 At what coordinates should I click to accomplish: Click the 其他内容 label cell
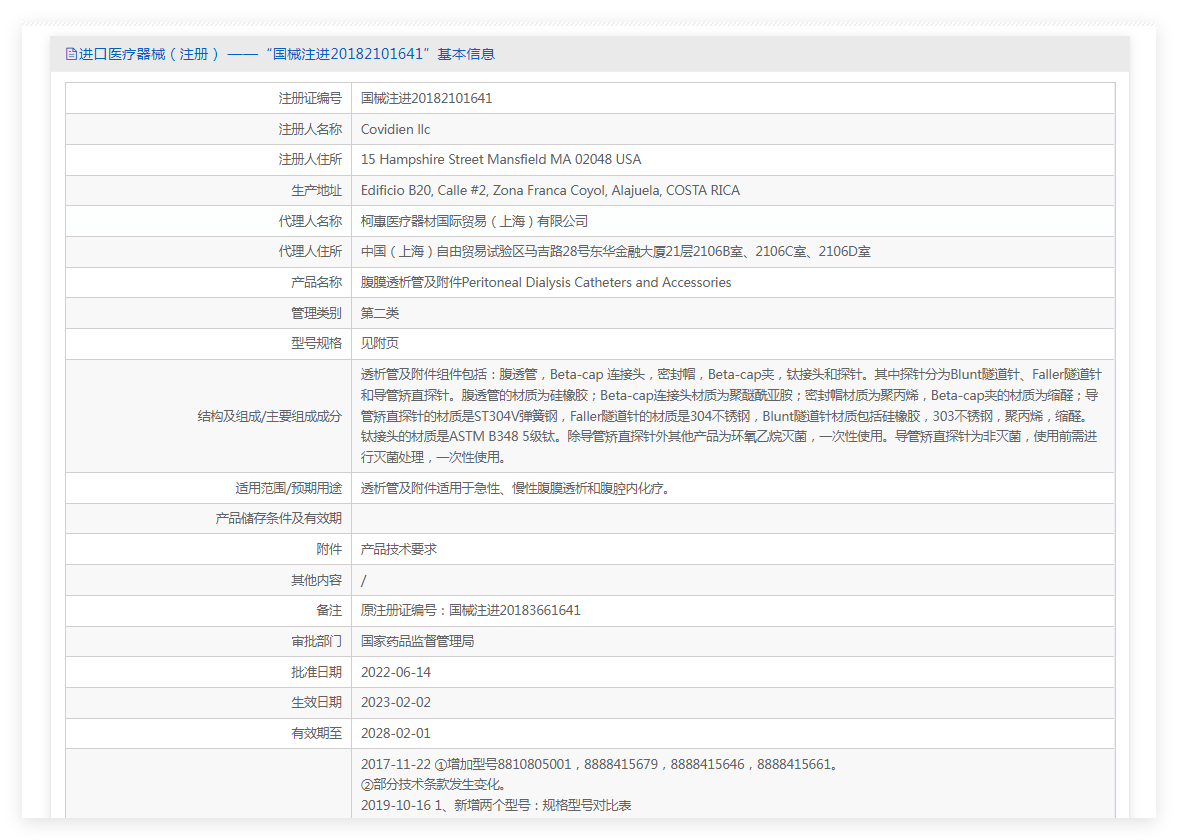209,580
